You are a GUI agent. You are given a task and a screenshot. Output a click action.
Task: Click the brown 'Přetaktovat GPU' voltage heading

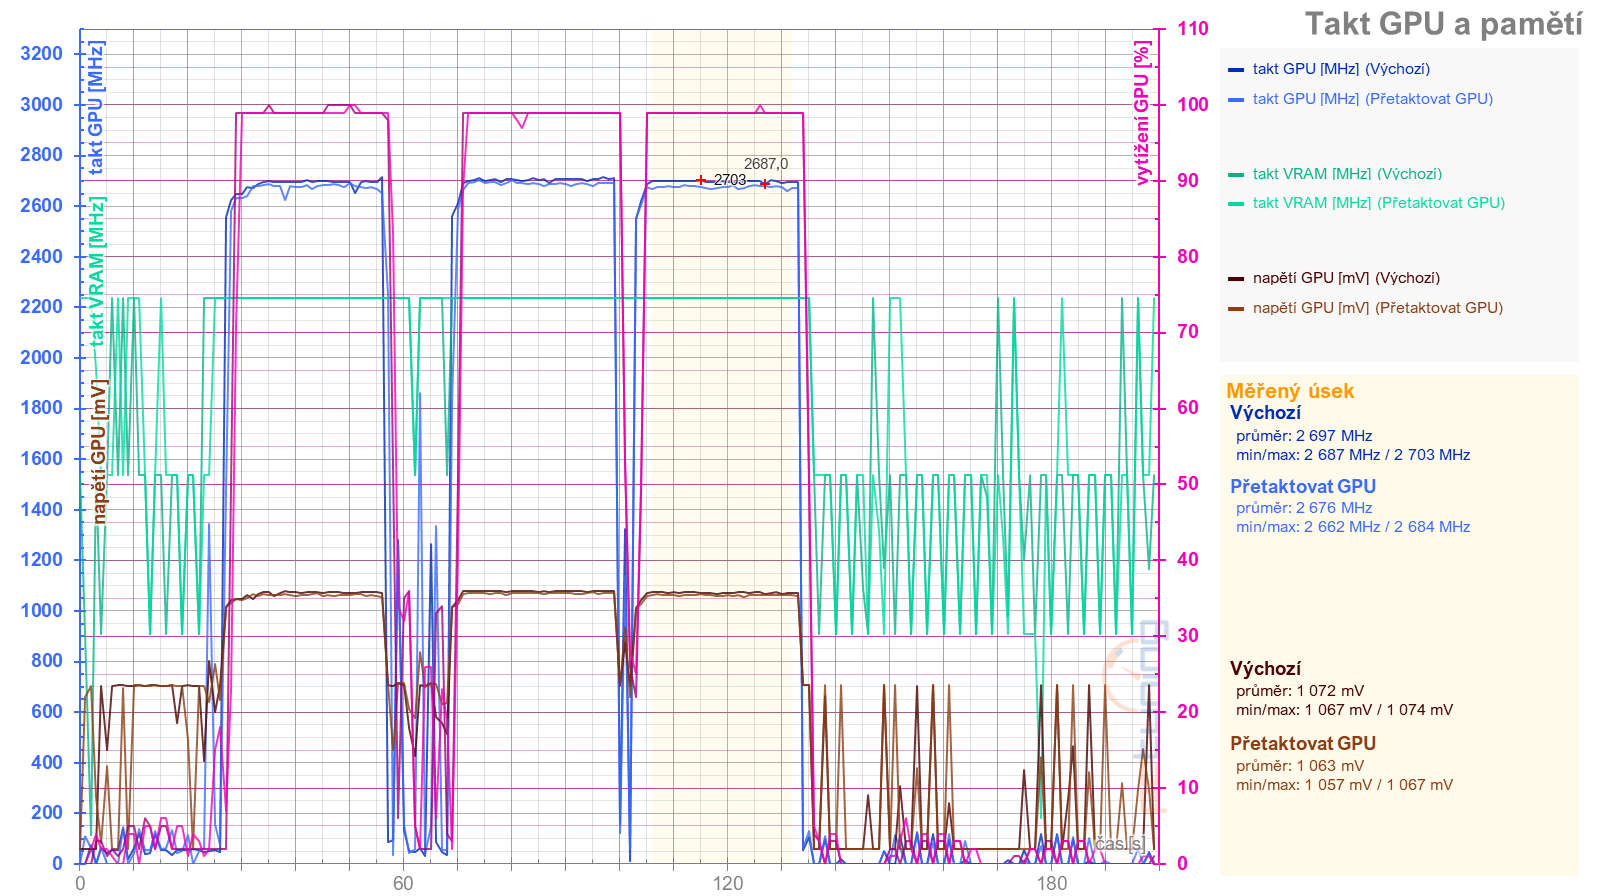[x=1302, y=743]
